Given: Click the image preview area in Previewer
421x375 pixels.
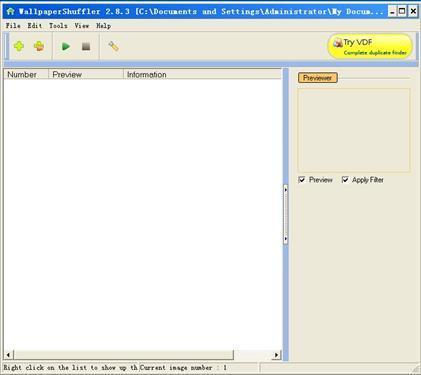Looking at the screenshot, I should pos(354,130).
